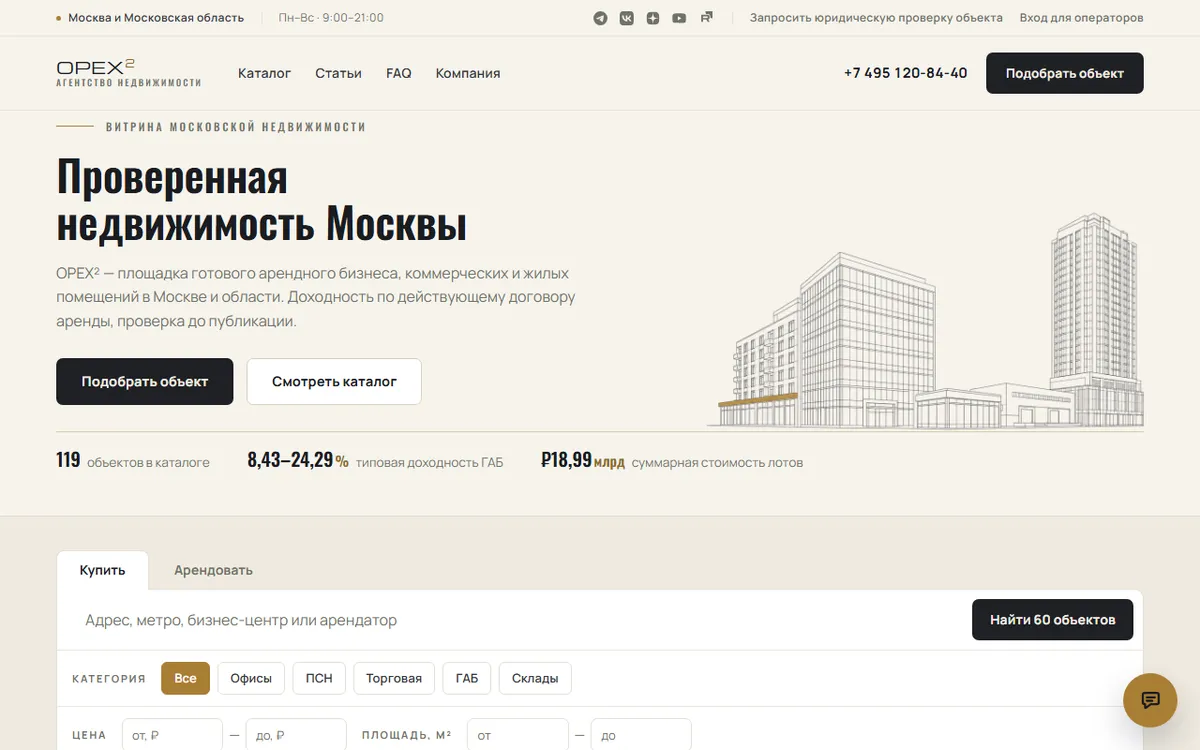Screen dimensions: 1200x750
Task: Click the 'Пн–Вс · 9:00–21:00' hours text
Action: click(x=331, y=18)
